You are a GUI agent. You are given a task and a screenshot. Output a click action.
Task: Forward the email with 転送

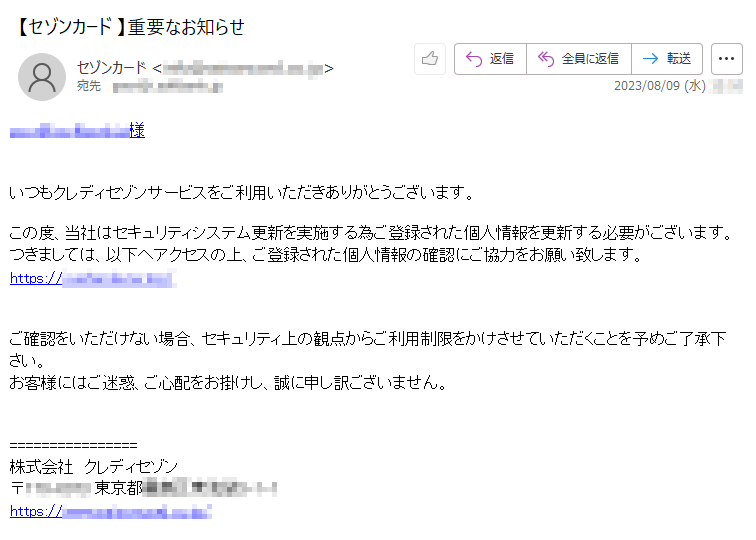(667, 59)
